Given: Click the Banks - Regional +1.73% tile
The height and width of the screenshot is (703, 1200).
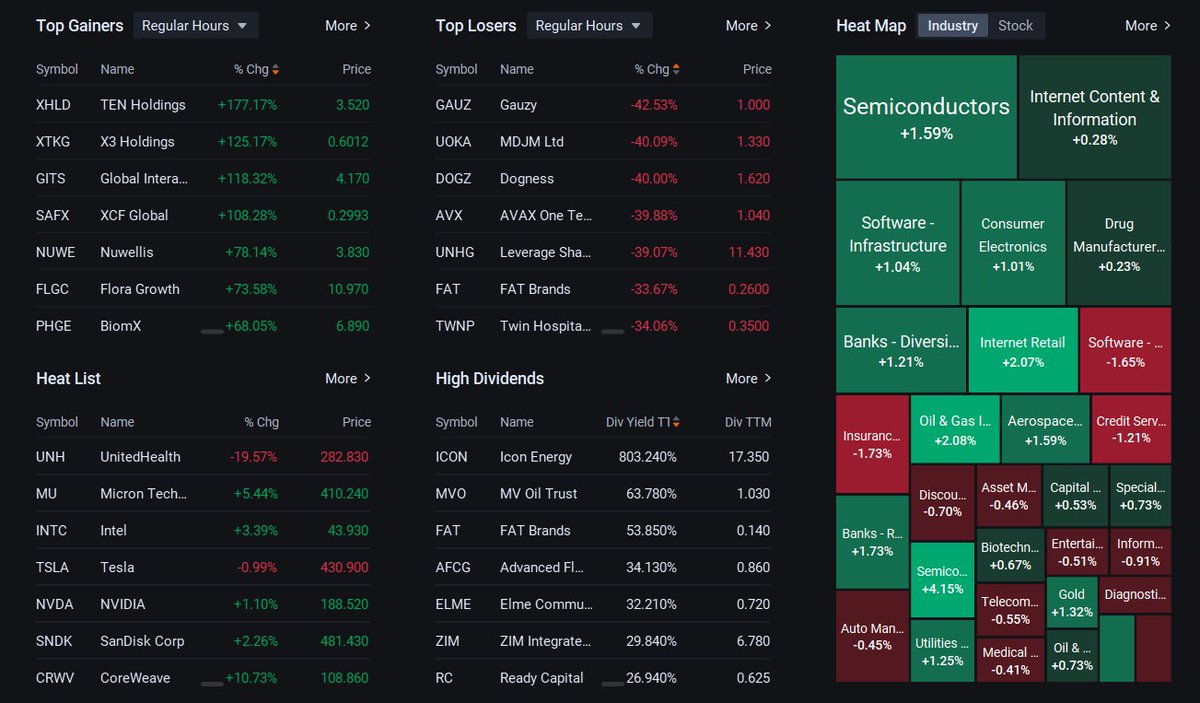Looking at the screenshot, I should 872,541.
